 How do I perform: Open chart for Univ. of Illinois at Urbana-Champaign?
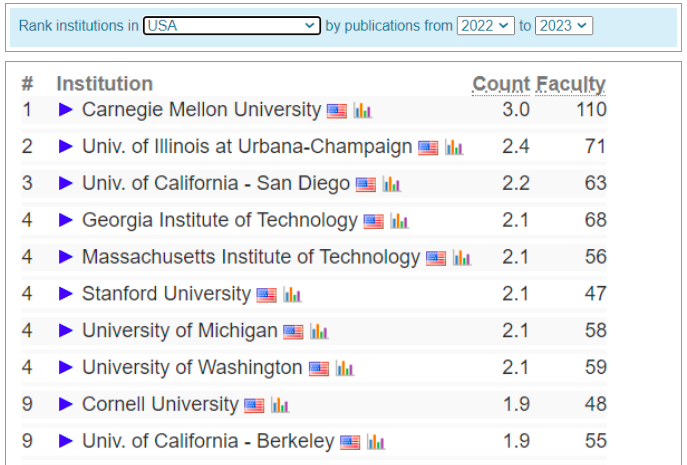[x=454, y=147]
